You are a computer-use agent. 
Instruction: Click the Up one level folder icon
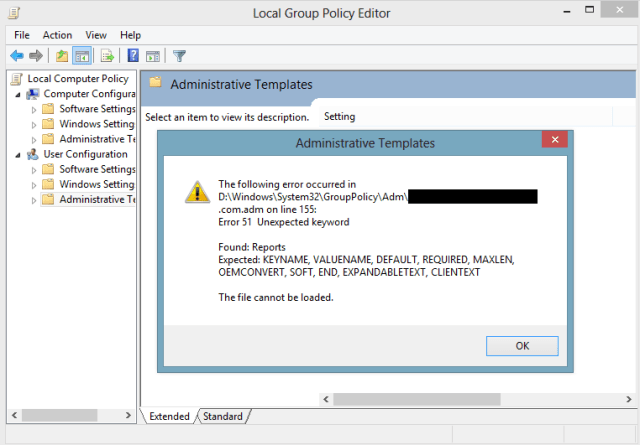pos(62,56)
